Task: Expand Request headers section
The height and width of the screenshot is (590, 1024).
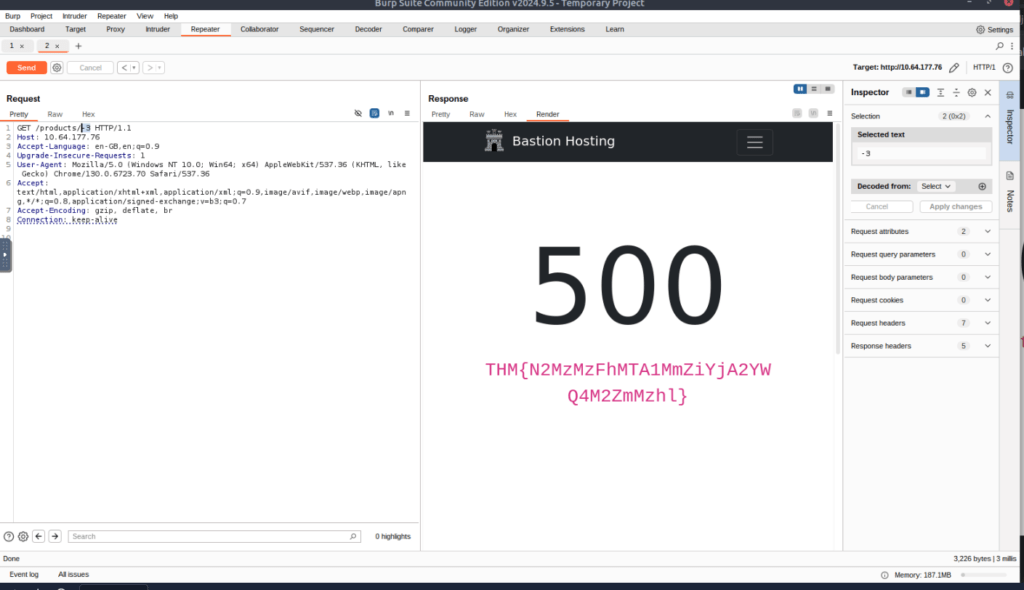Action: tap(921, 323)
